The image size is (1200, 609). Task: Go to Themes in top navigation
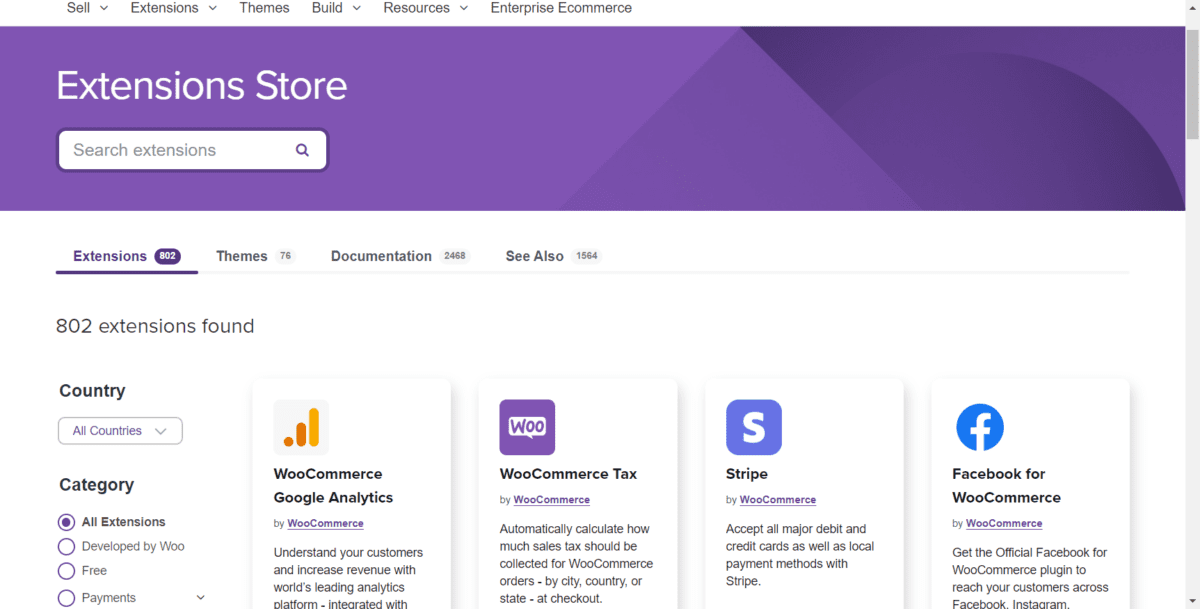click(x=264, y=8)
